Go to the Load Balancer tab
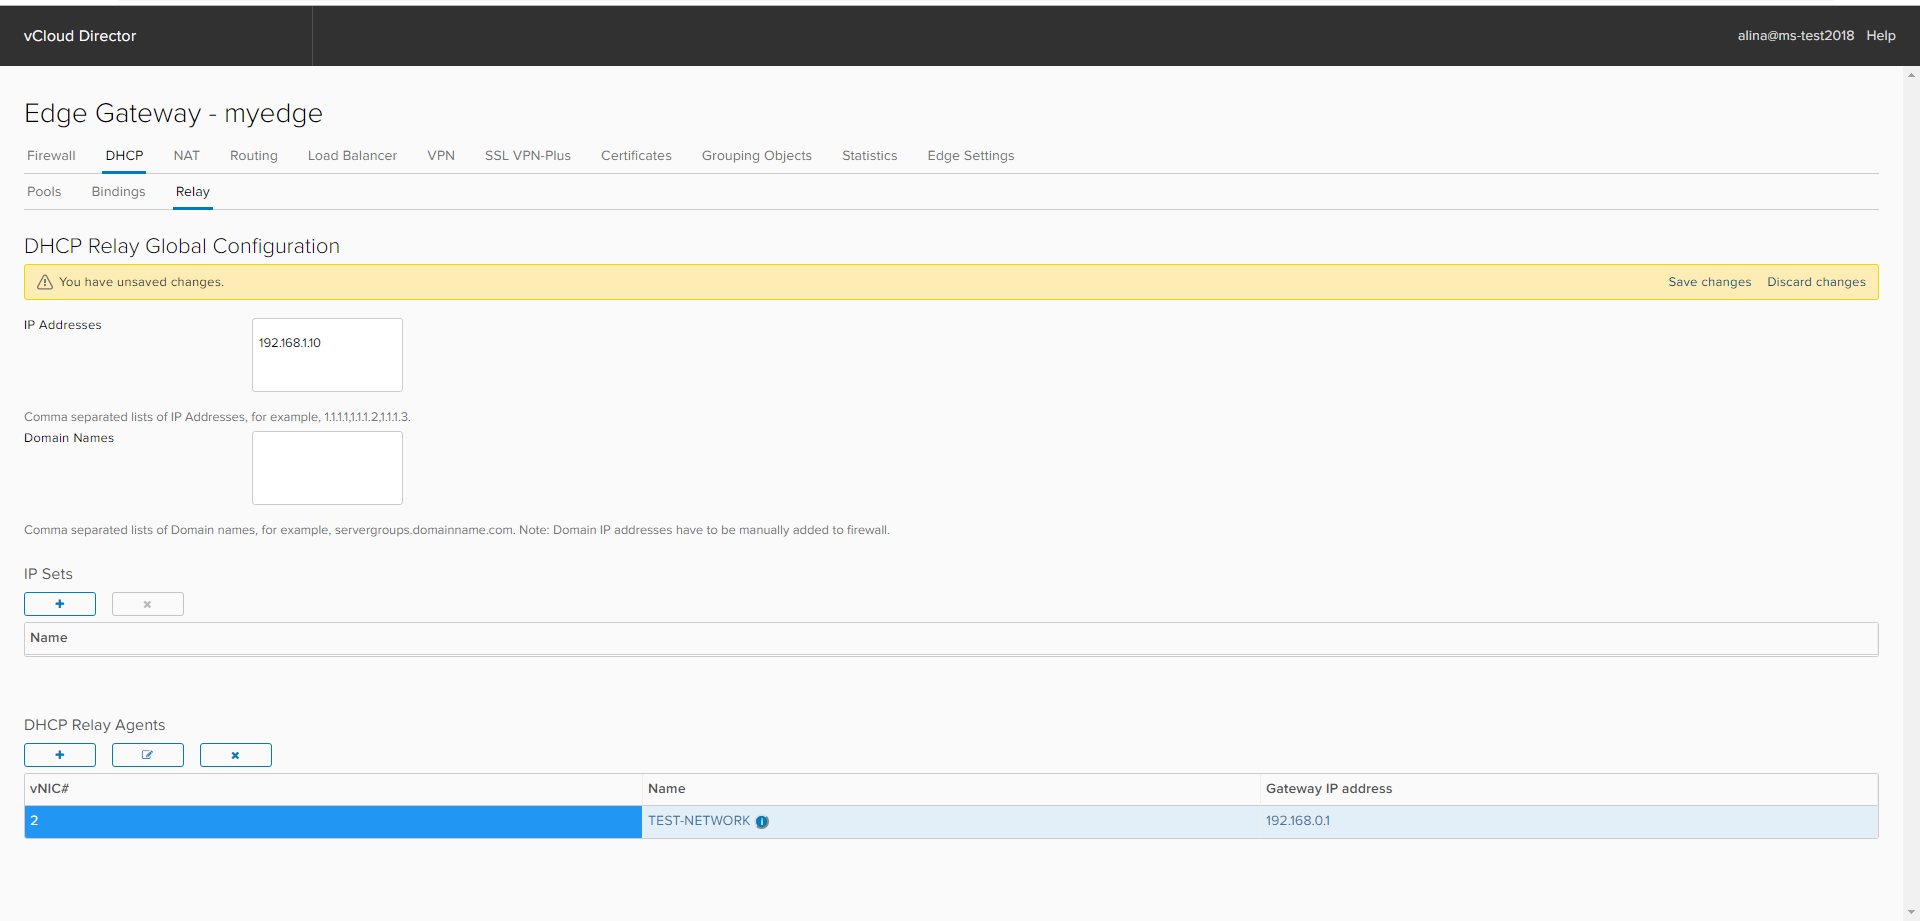Viewport: 1920px width, 921px height. click(x=352, y=156)
